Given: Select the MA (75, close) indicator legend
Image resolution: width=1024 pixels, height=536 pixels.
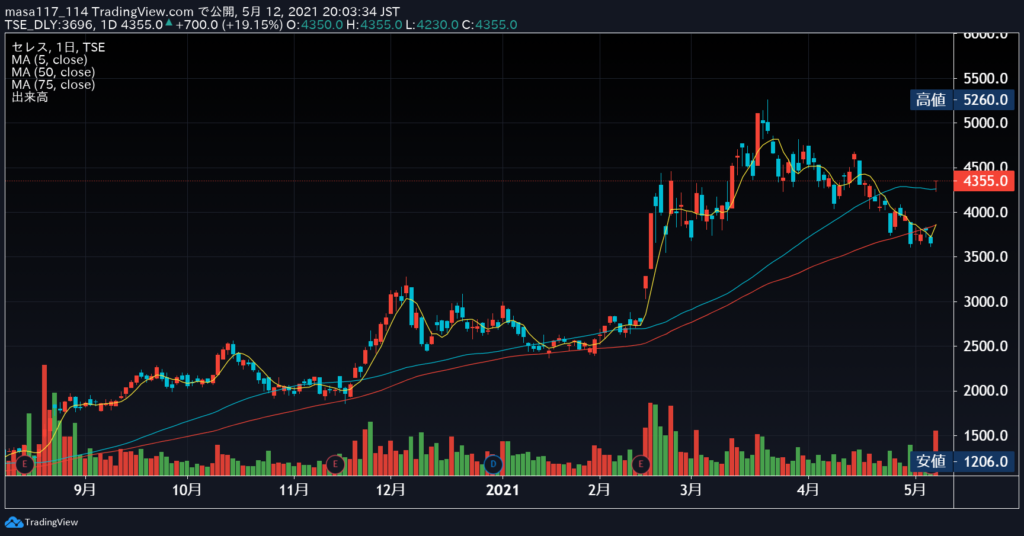Looking at the screenshot, I should 53,84.
